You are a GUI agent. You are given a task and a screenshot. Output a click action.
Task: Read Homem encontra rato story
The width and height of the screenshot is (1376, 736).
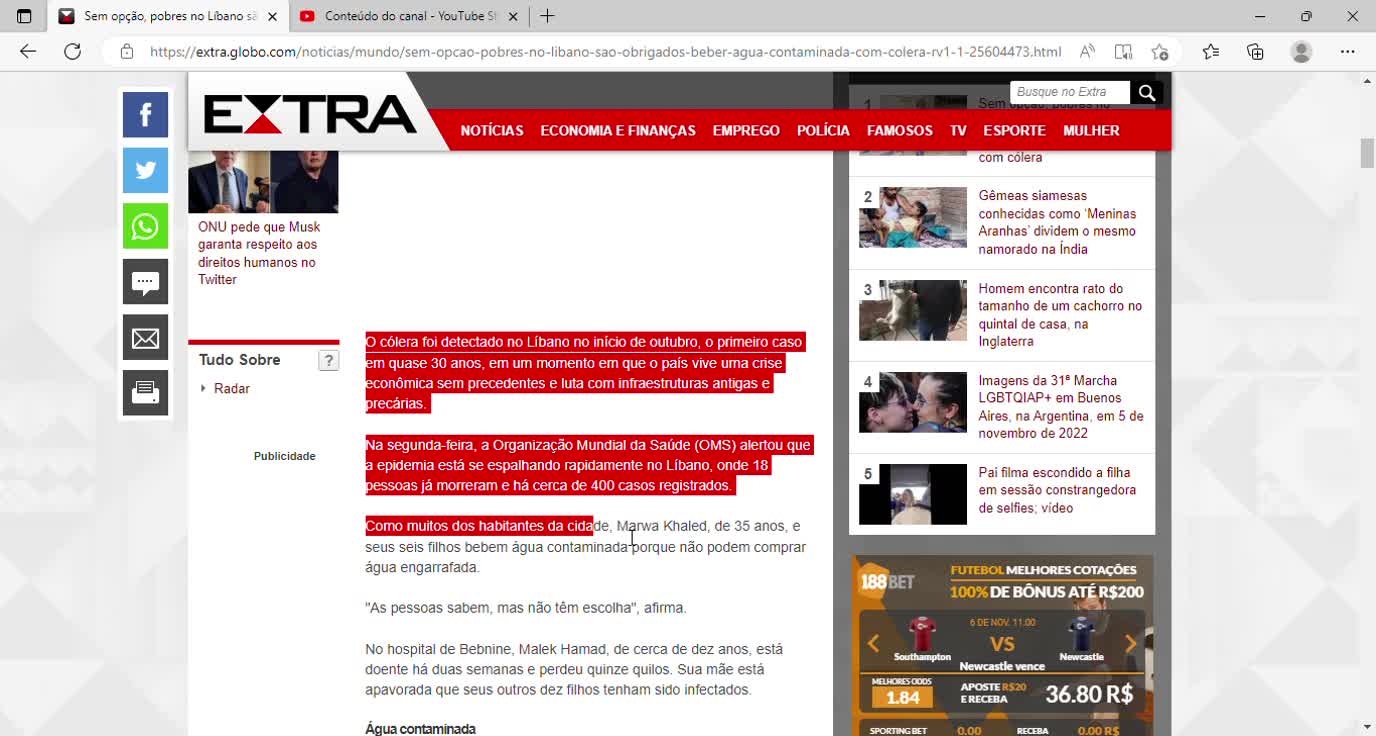tap(1060, 315)
